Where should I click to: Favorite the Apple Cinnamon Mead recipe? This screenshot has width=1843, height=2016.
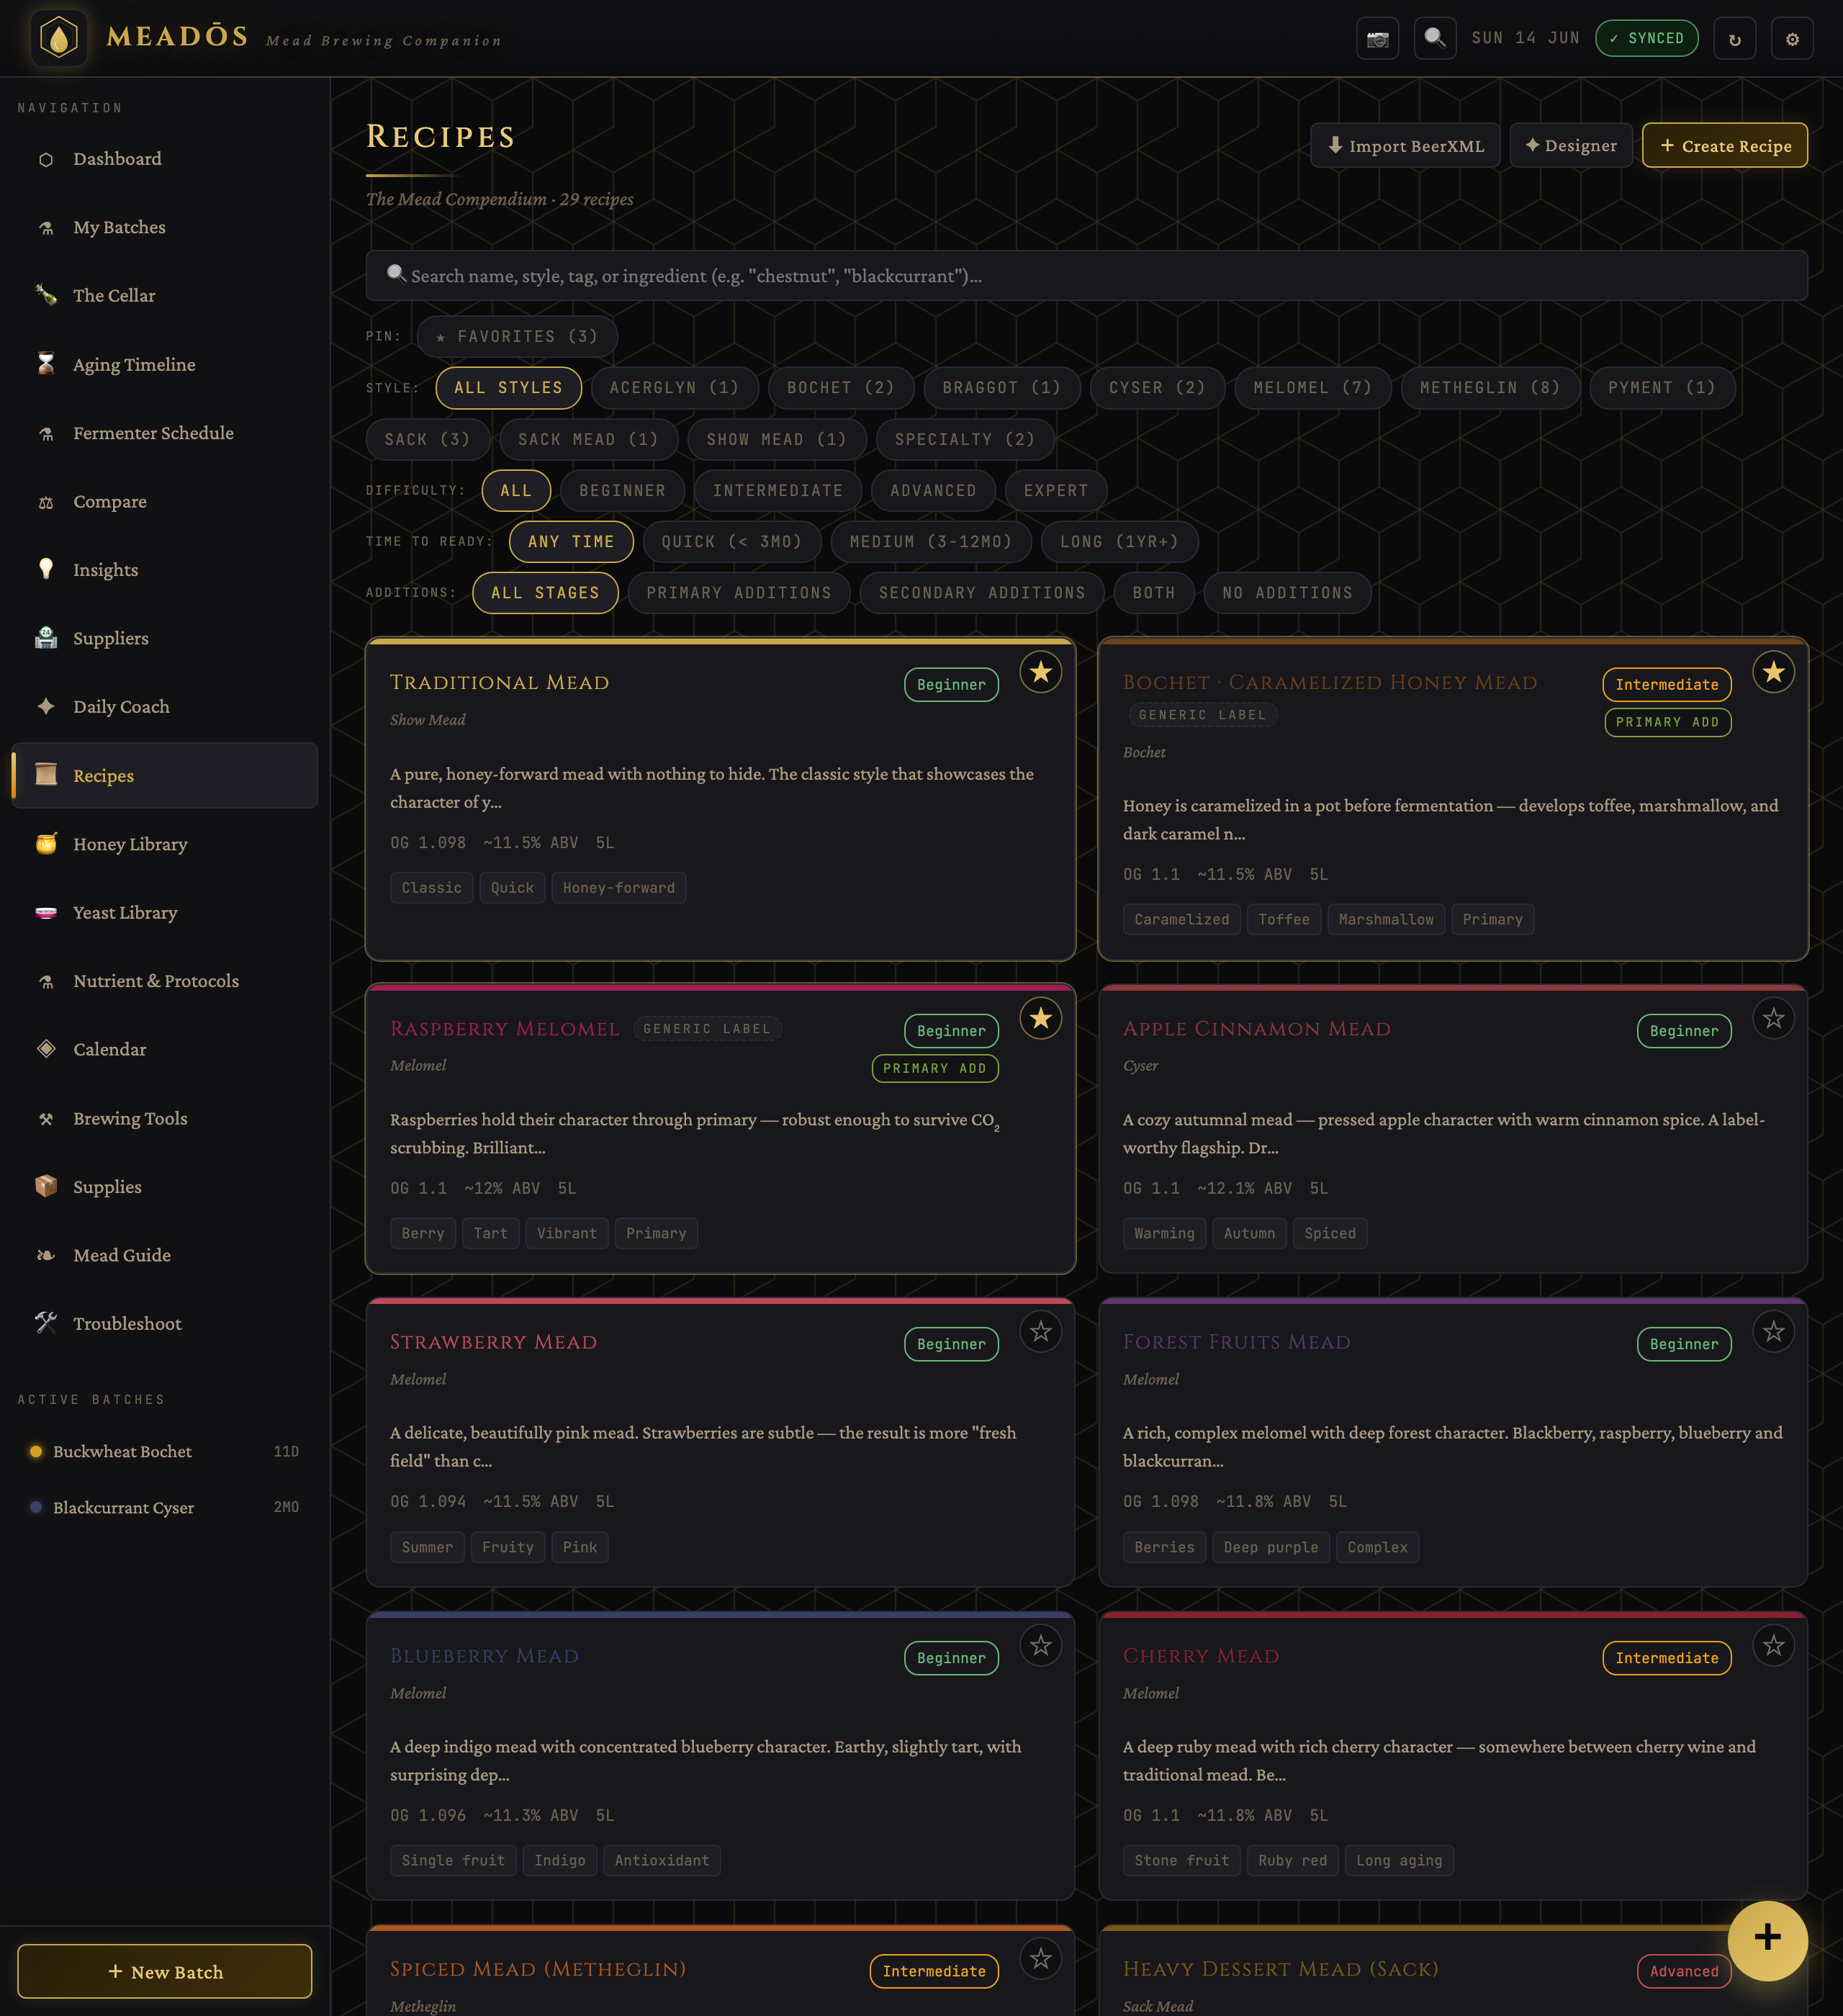tap(1773, 1018)
